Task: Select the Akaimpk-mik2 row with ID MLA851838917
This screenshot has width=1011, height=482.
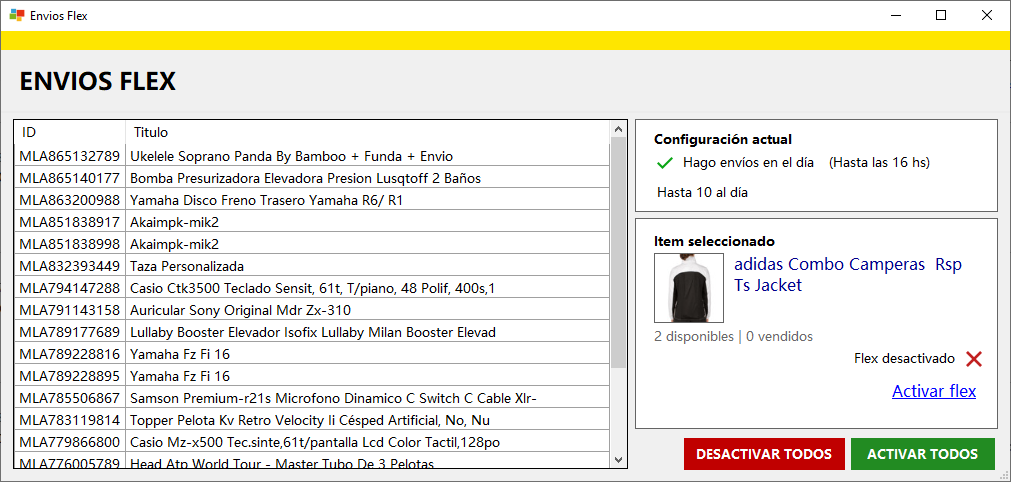Action: 312,222
